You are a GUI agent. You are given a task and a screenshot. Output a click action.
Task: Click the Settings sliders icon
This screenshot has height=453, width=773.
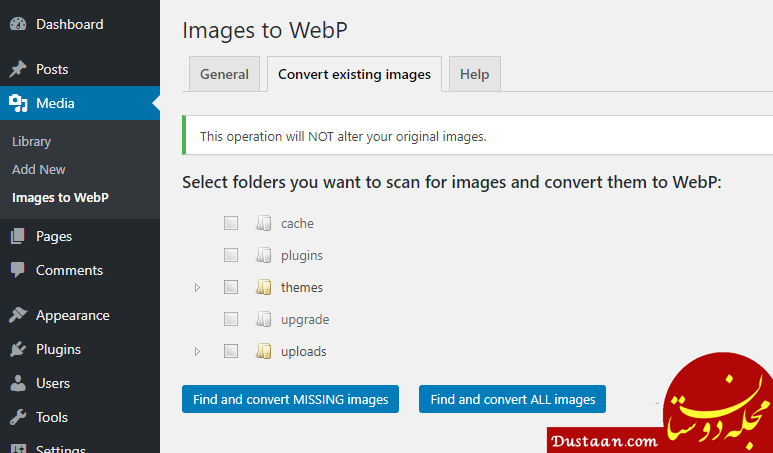(18, 448)
